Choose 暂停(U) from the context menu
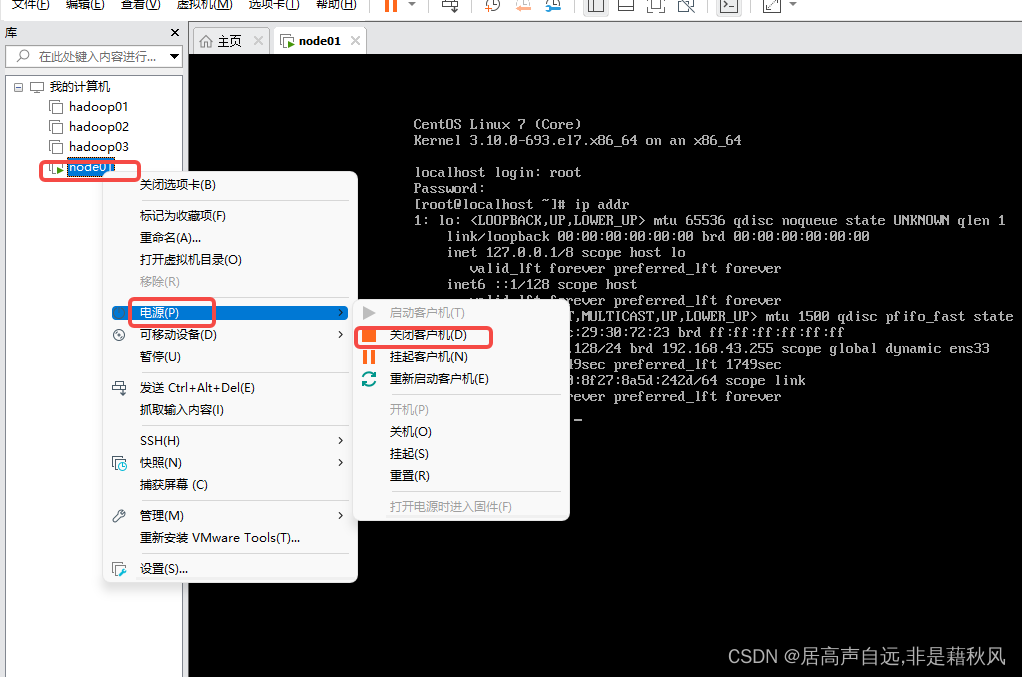 160,357
